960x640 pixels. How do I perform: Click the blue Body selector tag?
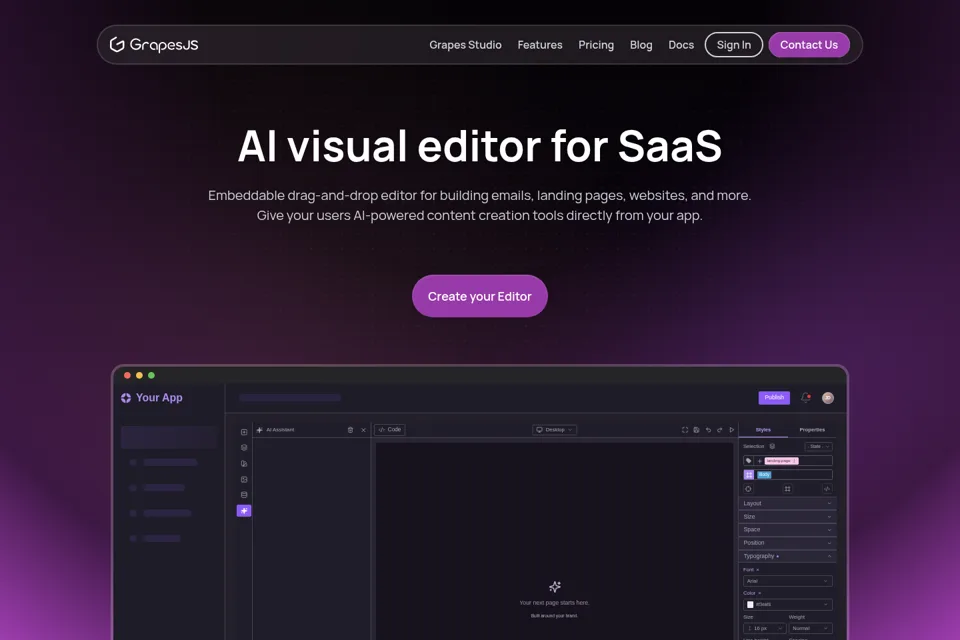tap(764, 475)
